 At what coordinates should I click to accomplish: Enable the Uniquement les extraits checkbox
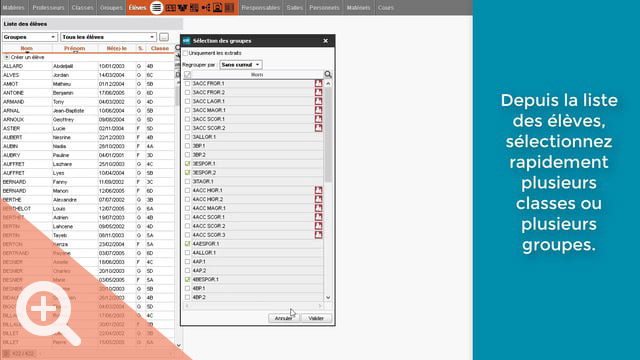186,53
